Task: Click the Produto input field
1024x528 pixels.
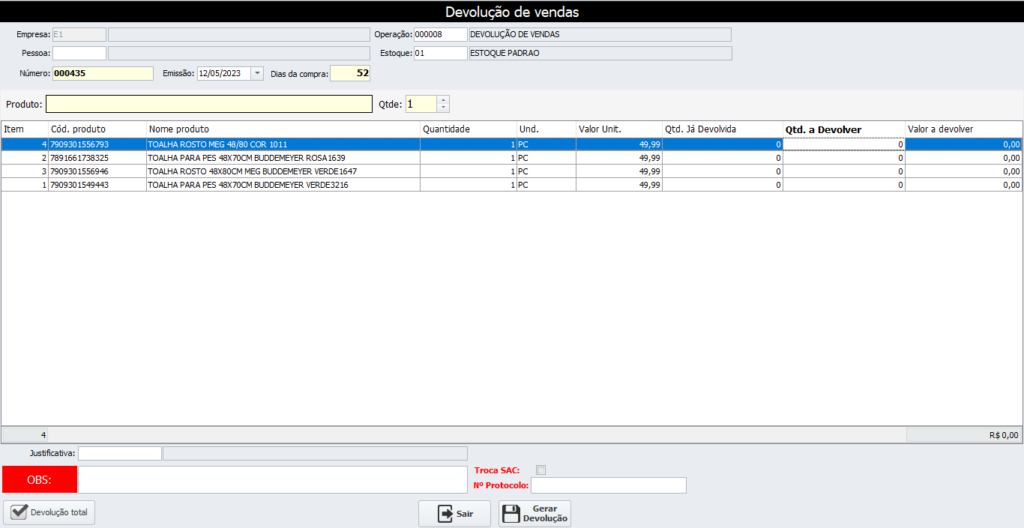Action: pos(208,104)
